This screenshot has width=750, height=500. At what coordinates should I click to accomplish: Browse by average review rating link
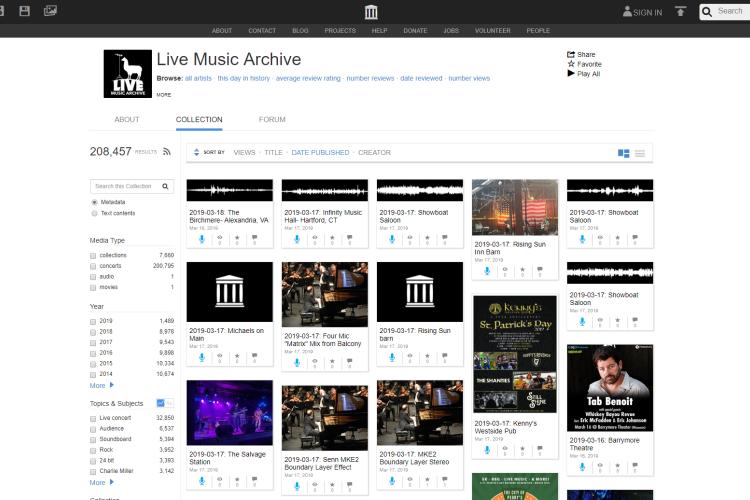pyautogui.click(x=308, y=78)
